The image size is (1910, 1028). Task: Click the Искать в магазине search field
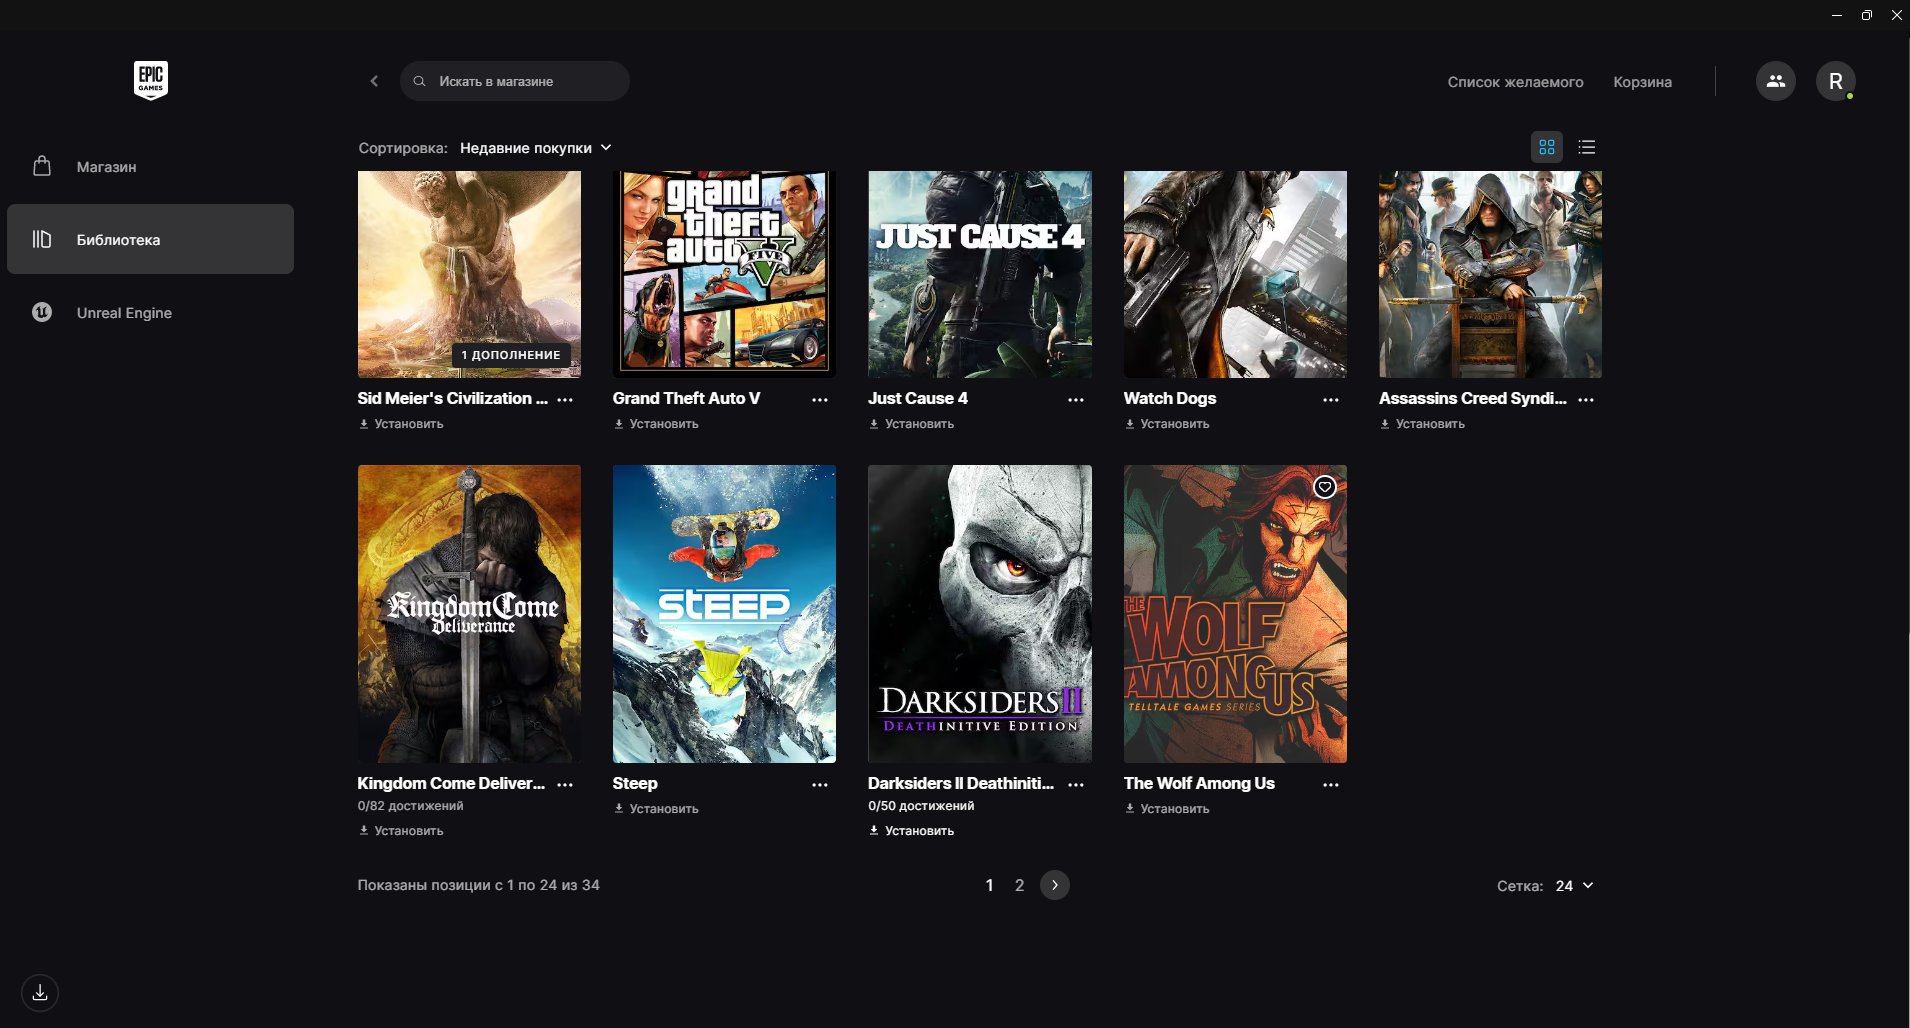pyautogui.click(x=515, y=81)
